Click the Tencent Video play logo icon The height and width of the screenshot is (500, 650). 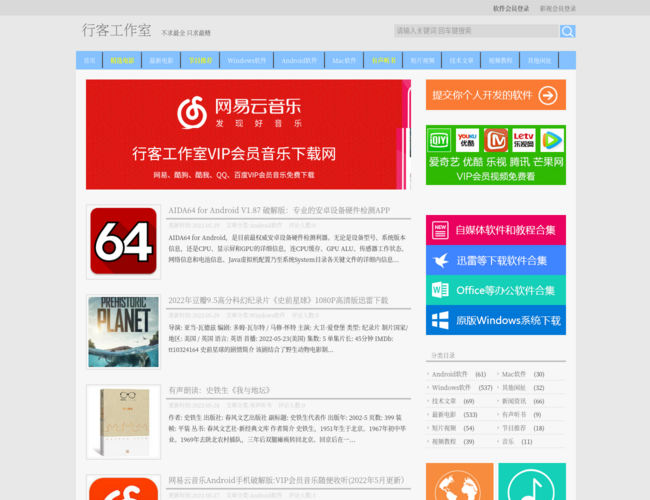[x=552, y=140]
